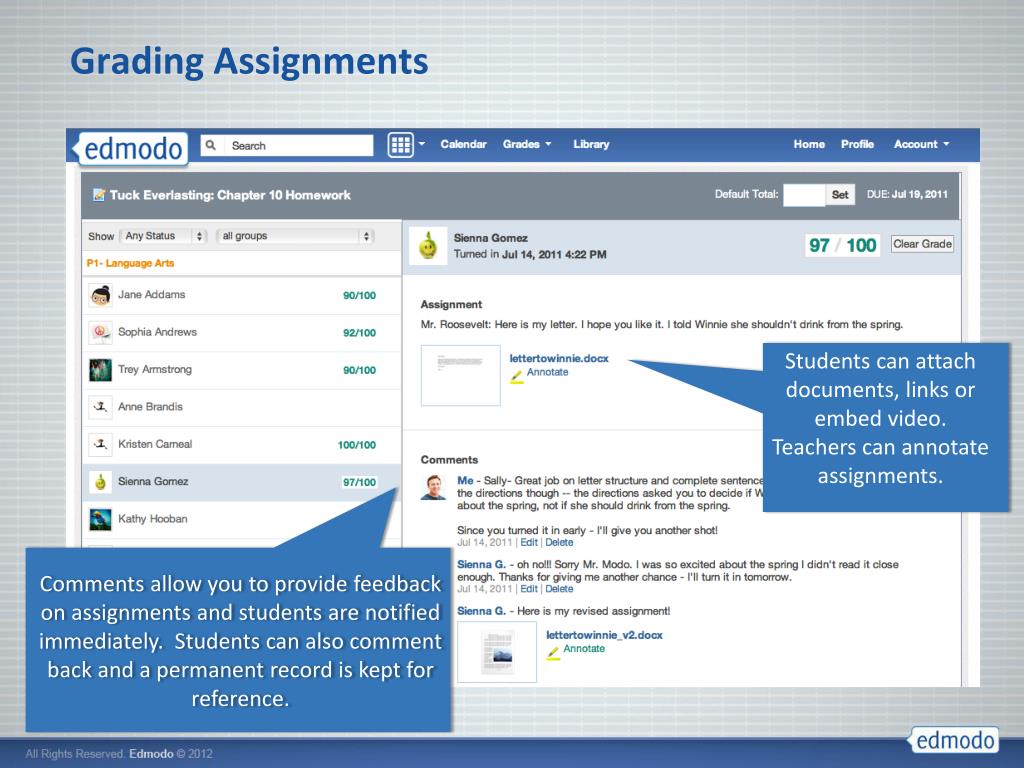Open the Library menu item
The image size is (1024, 768).
pyautogui.click(x=591, y=144)
